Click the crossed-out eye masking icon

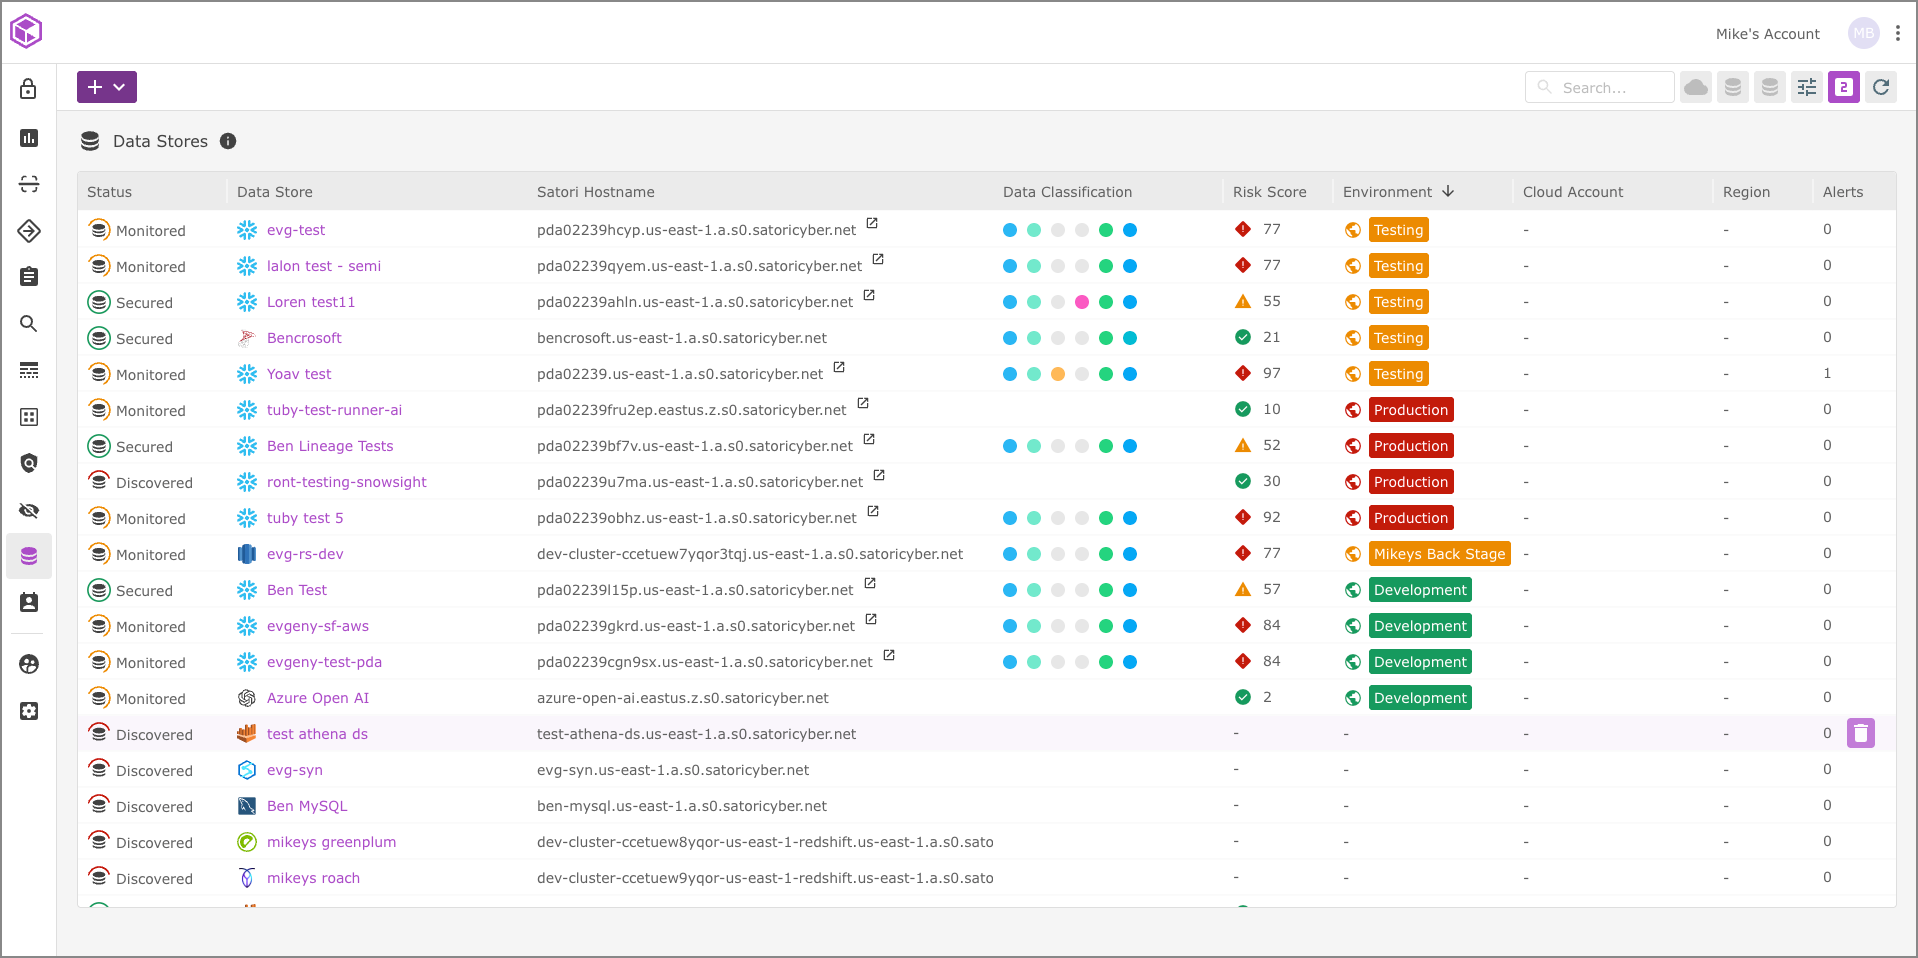coord(29,511)
